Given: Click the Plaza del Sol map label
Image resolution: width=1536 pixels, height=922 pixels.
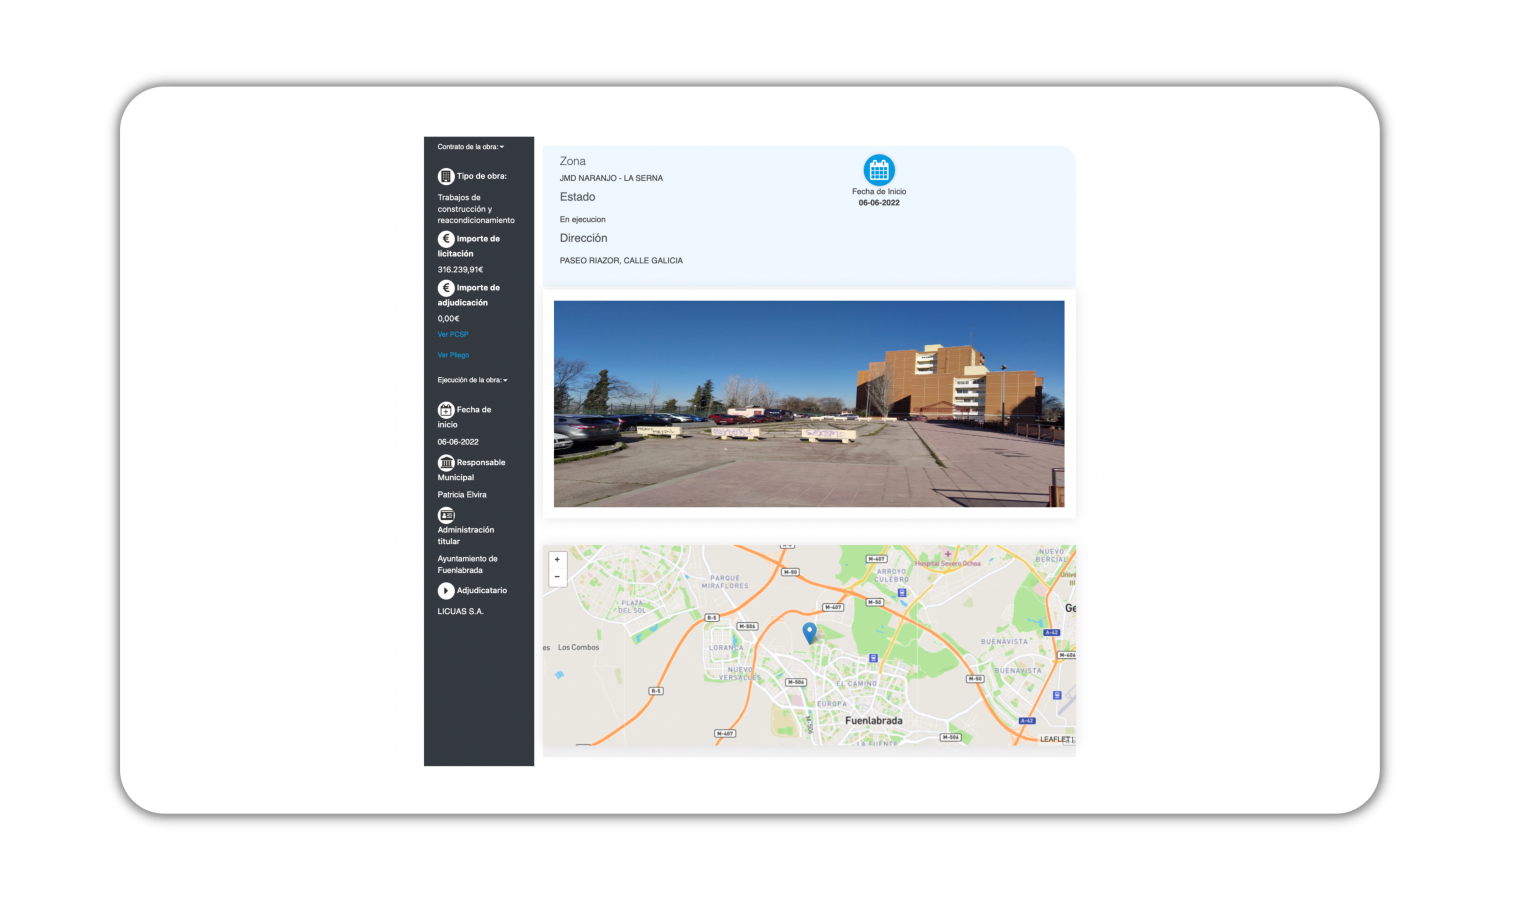Looking at the screenshot, I should click(x=633, y=607).
